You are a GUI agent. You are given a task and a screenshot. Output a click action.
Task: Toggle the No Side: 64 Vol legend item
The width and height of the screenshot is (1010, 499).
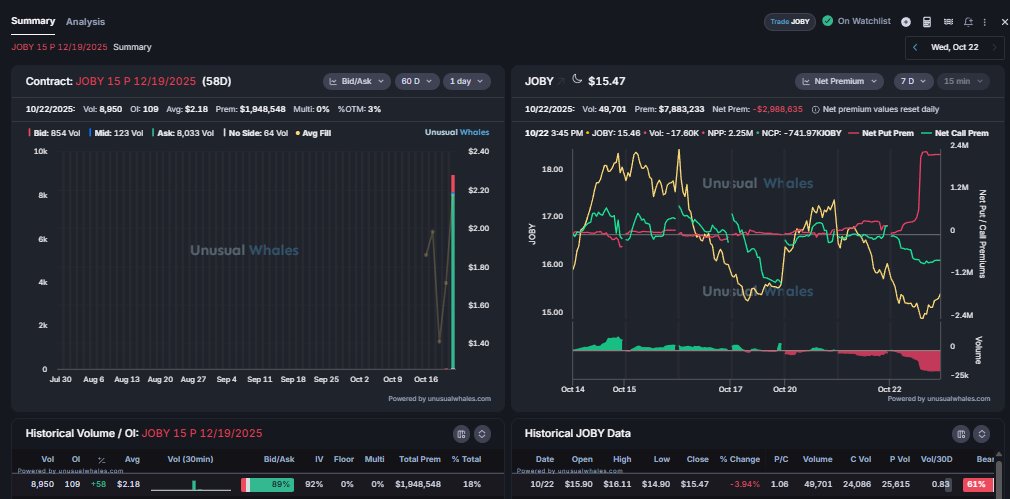pos(255,133)
